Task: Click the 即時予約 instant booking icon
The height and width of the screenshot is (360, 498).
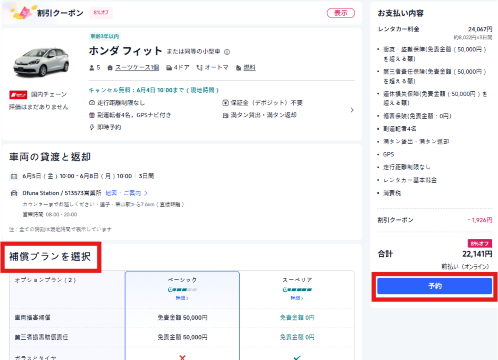Action: [92, 127]
